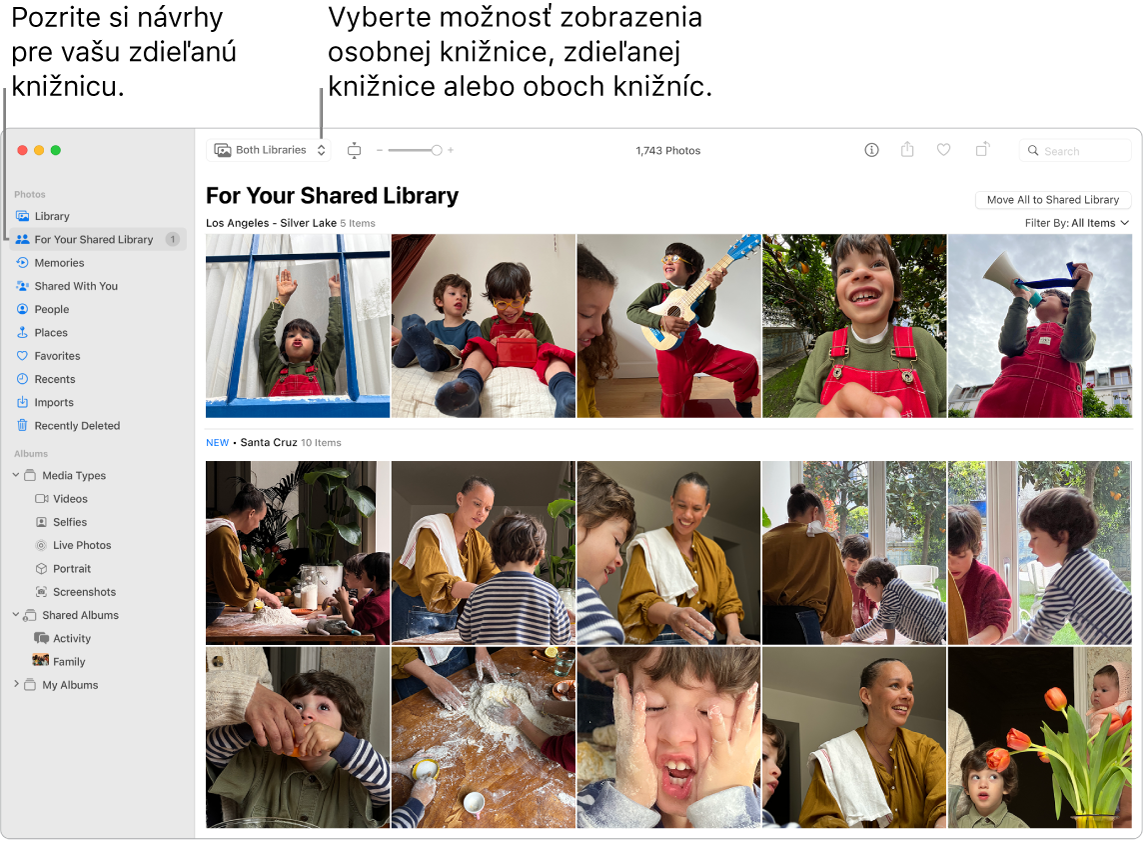Click the Rotate icon in toolbar
The height and width of the screenshot is (841, 1146).
[x=982, y=149]
